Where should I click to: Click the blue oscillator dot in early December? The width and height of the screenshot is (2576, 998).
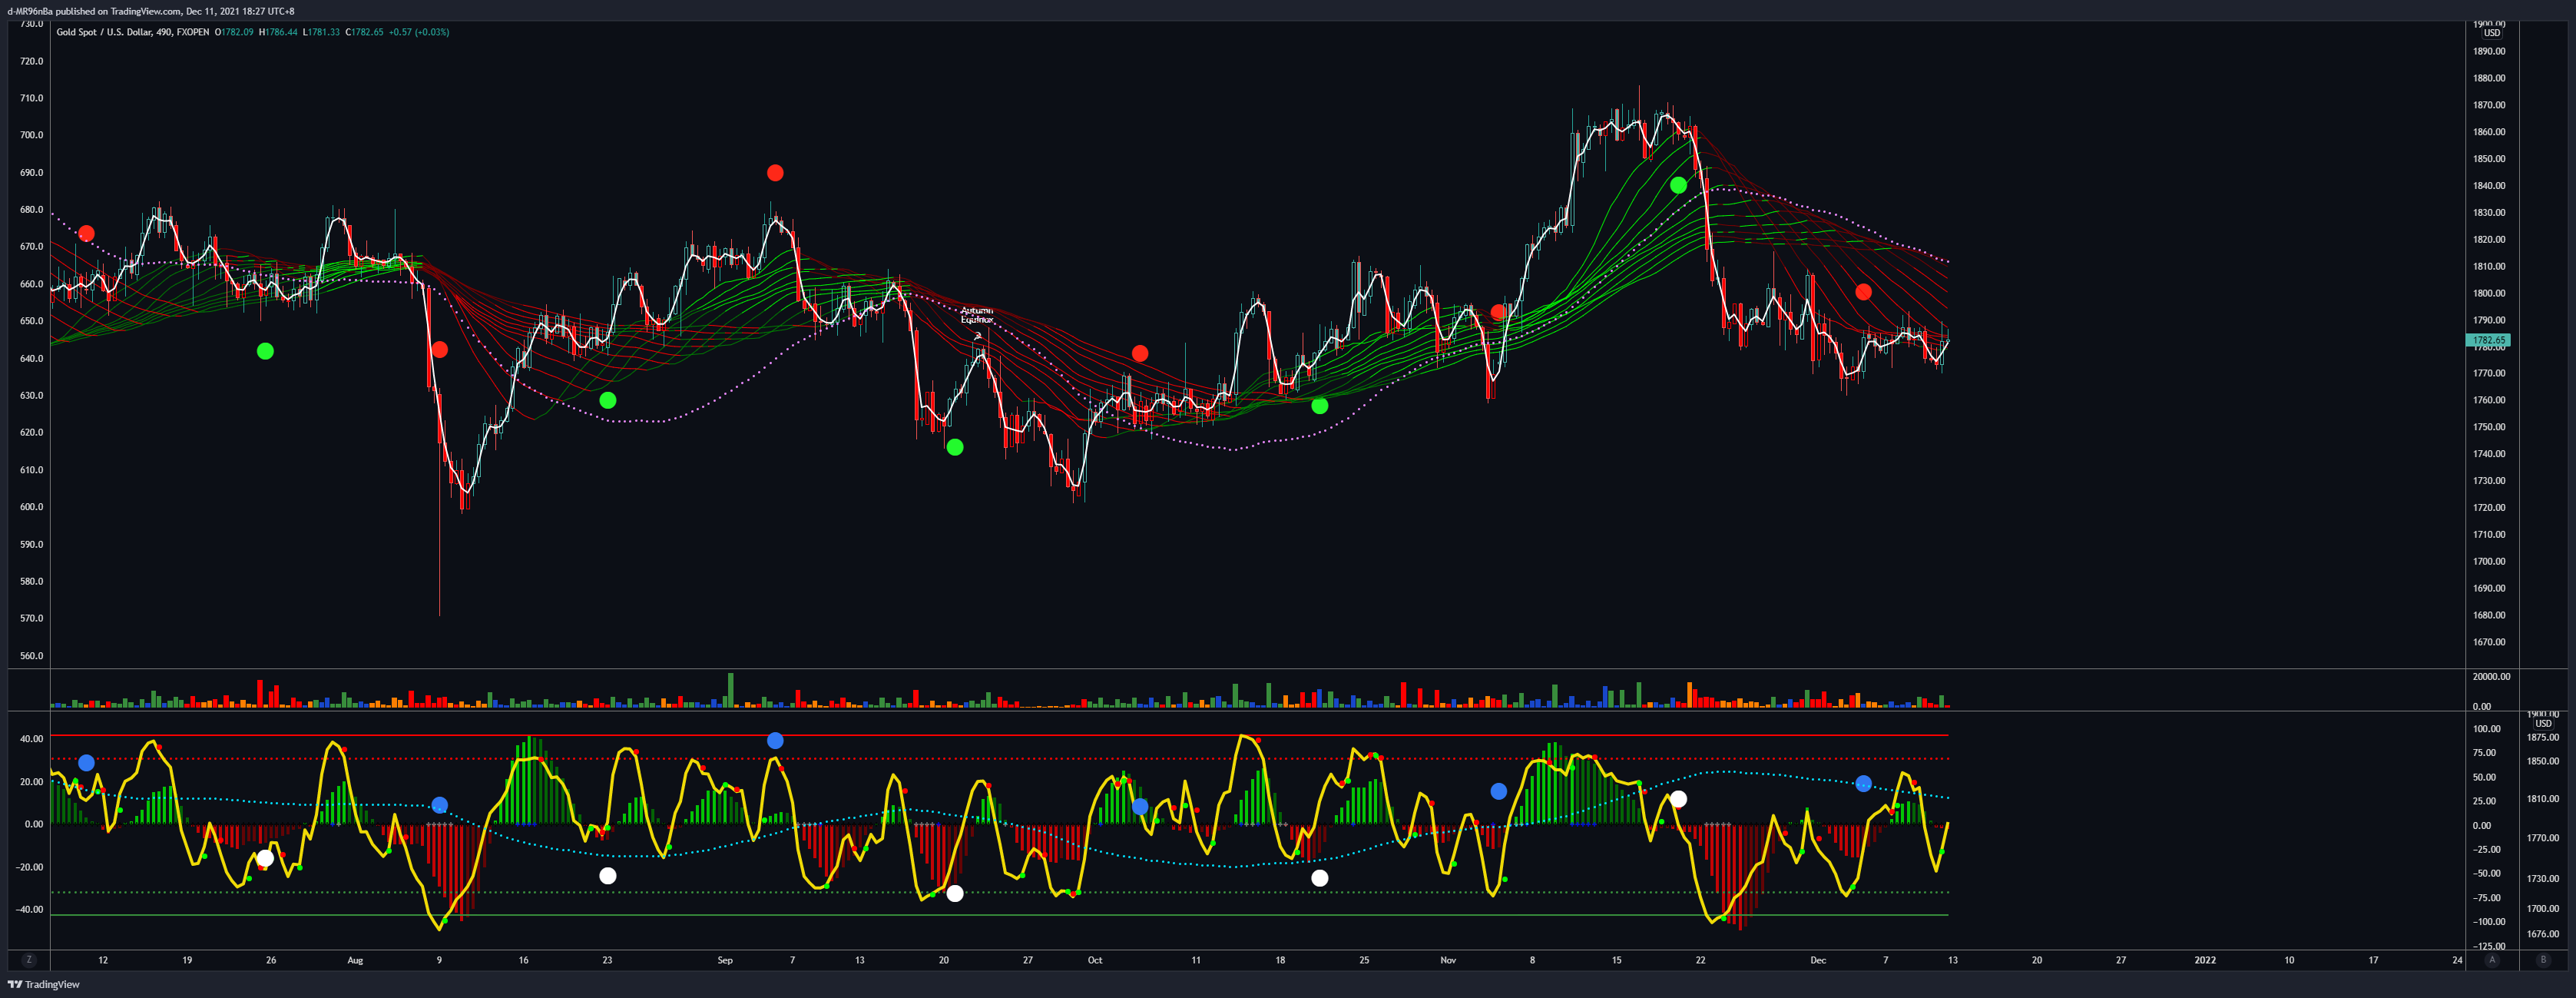point(1863,784)
